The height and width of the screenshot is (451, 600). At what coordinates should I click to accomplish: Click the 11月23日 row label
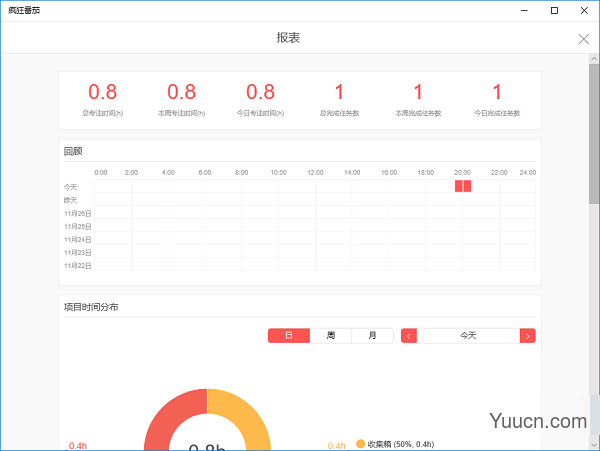[78, 252]
